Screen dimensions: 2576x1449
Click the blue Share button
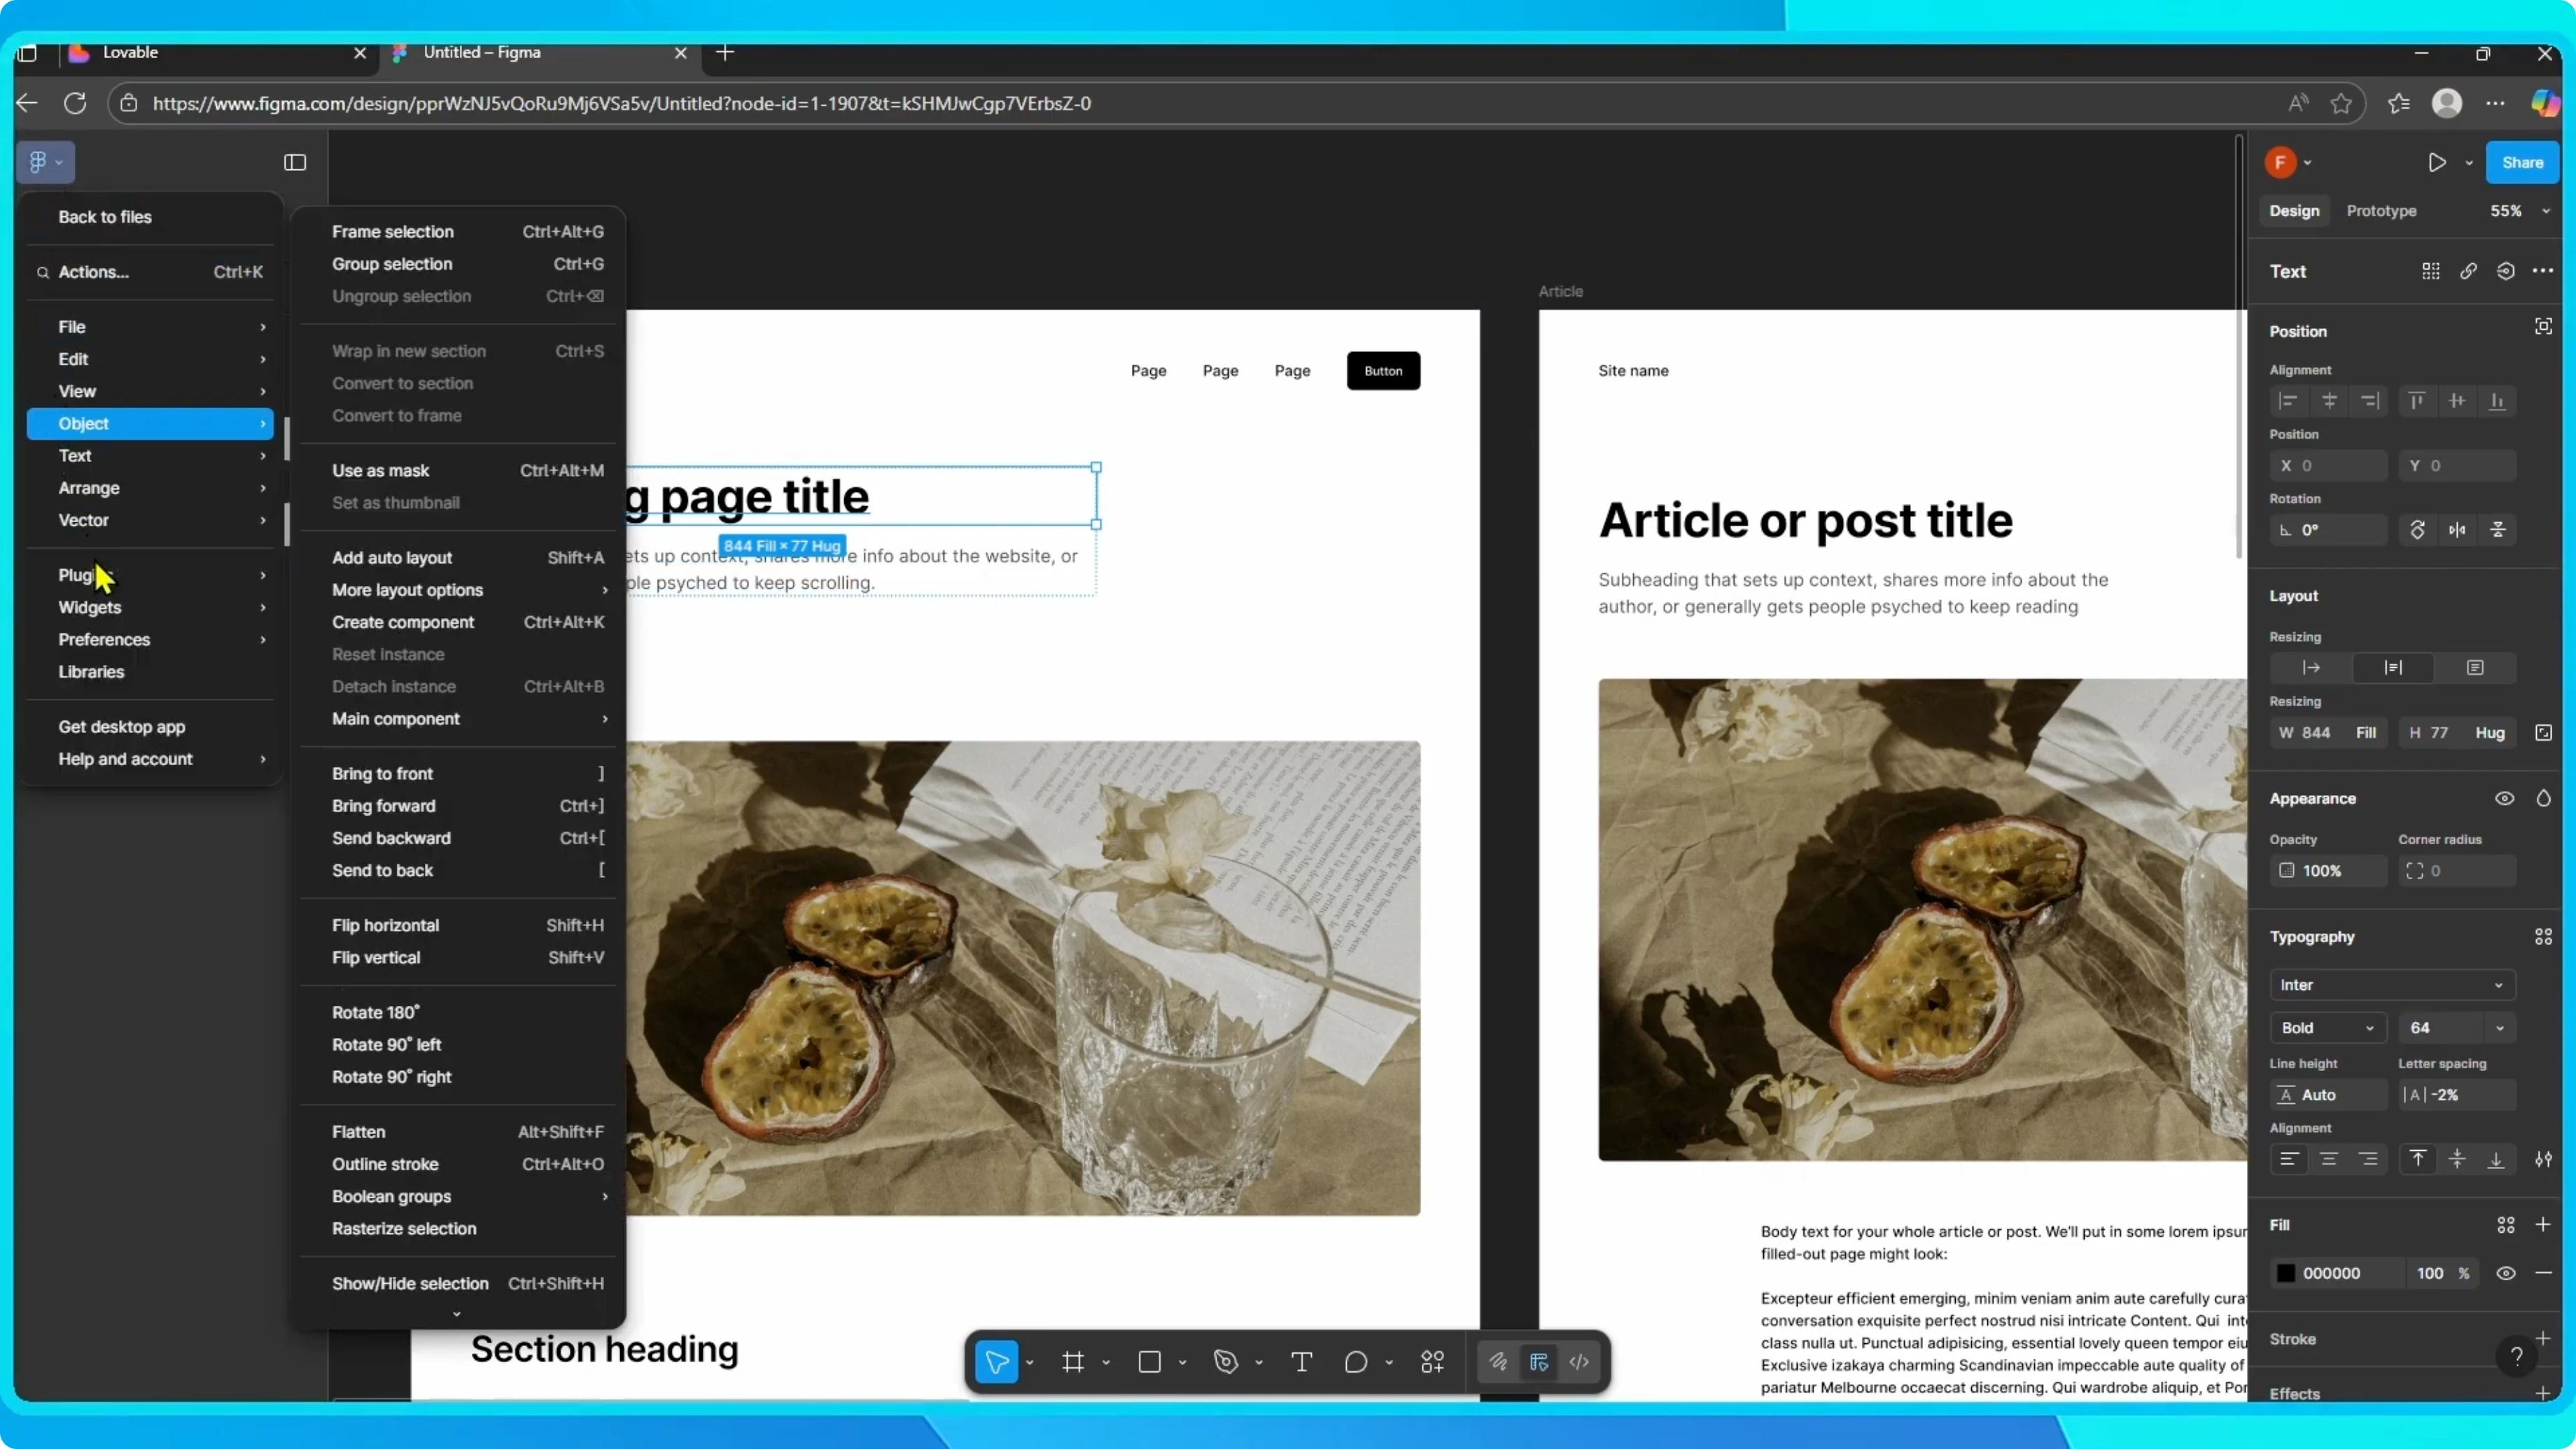(x=2522, y=162)
